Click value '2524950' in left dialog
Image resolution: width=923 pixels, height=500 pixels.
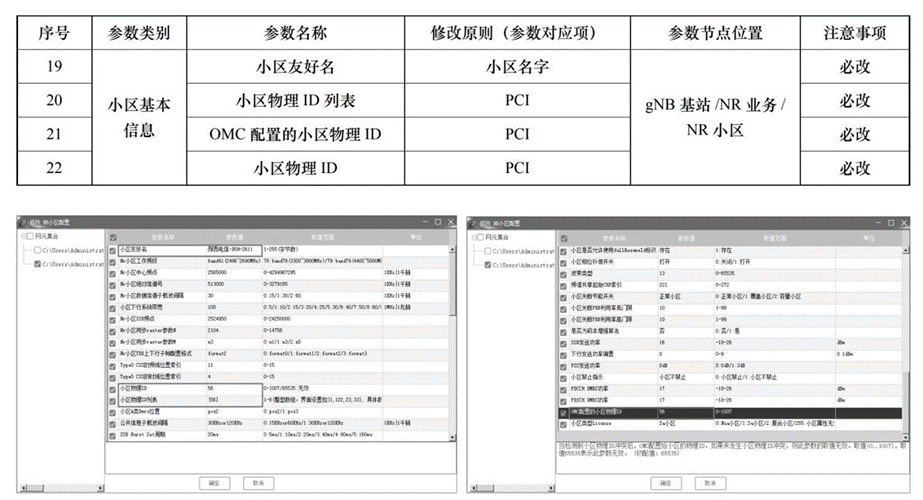217,319
